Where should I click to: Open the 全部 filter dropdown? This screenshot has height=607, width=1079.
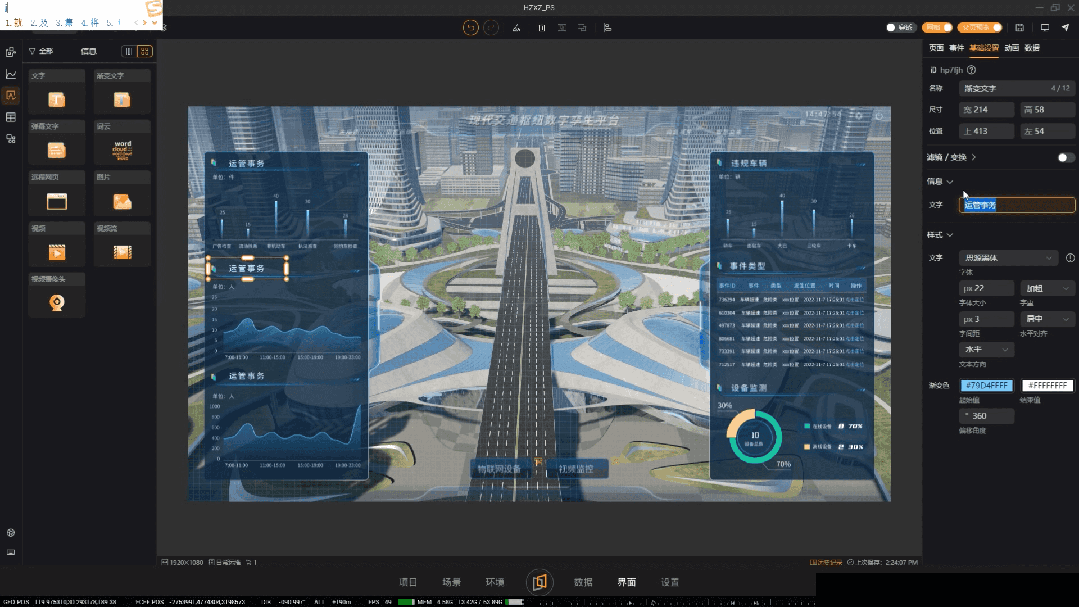(41, 52)
